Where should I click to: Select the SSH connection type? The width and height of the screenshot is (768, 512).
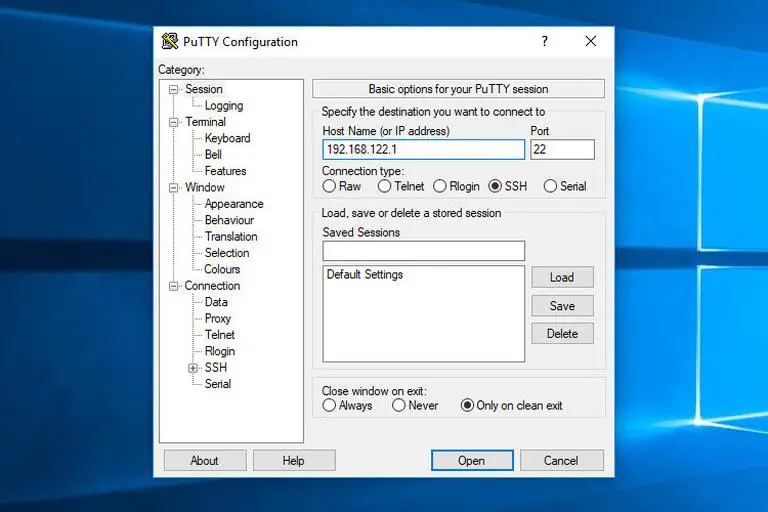[497, 186]
